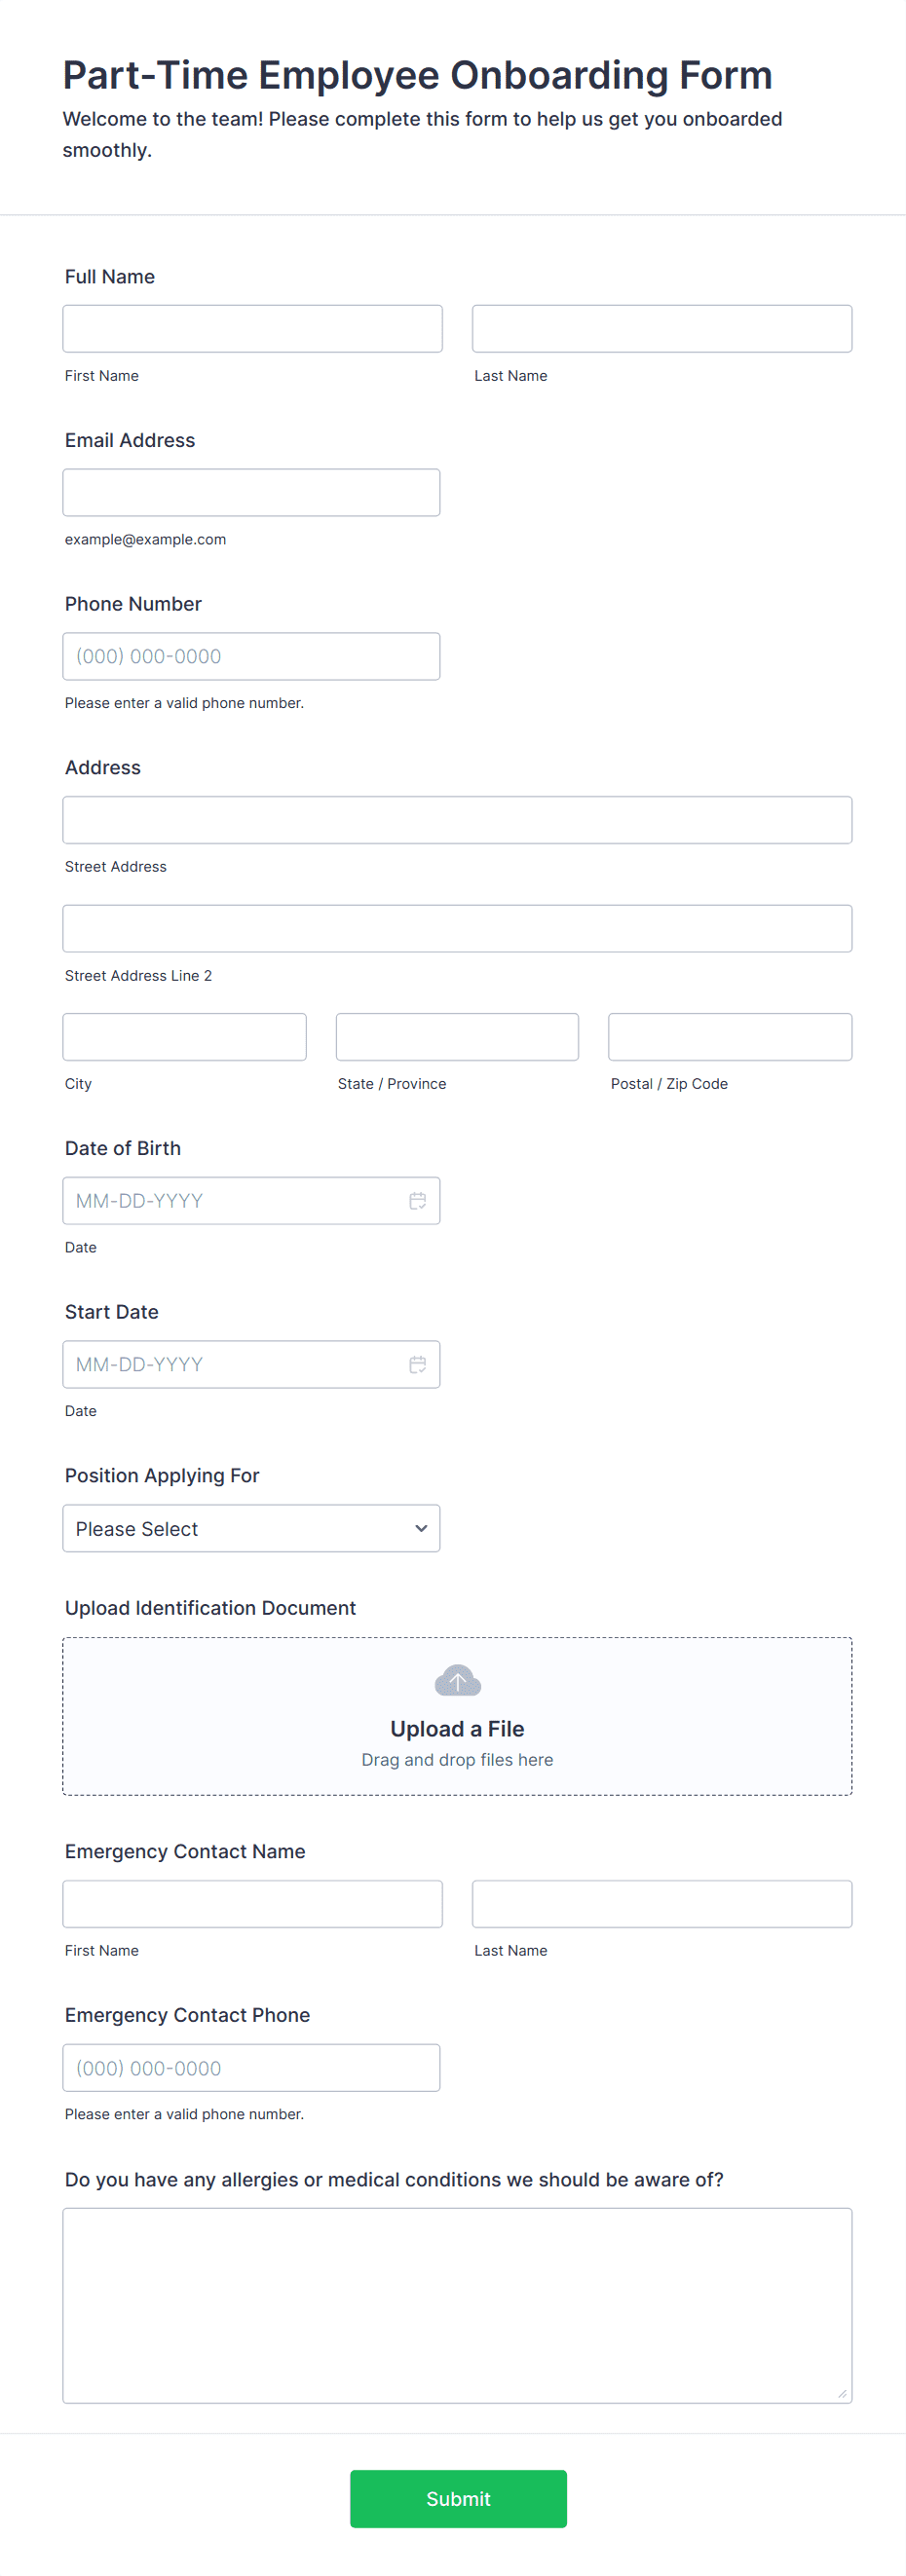906x2576 pixels.
Task: Click the First Name field under Full Name
Action: click(x=252, y=328)
